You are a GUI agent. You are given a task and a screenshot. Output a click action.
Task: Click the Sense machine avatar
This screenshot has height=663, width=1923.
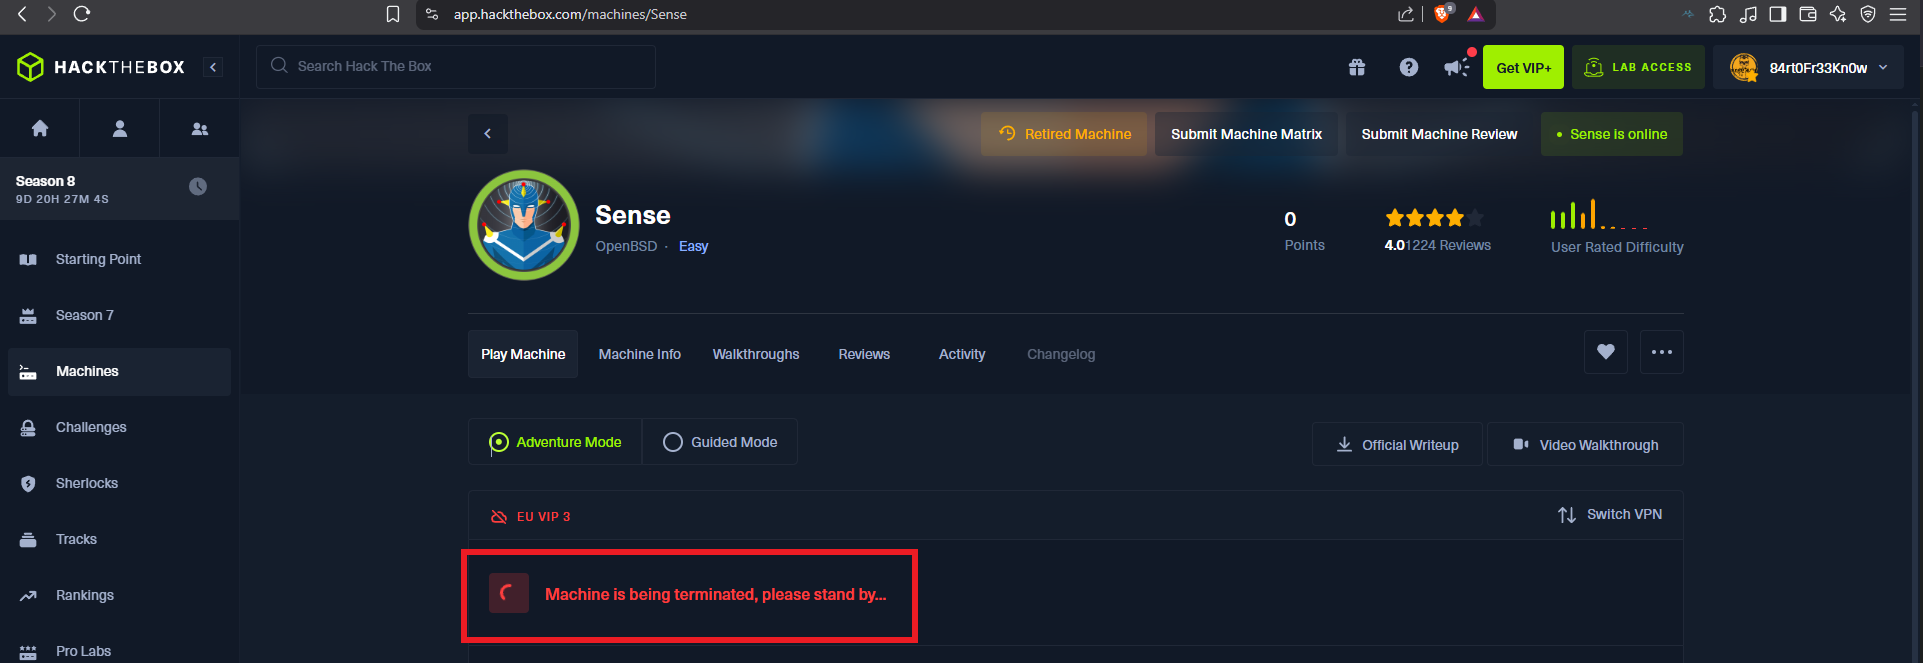524,225
